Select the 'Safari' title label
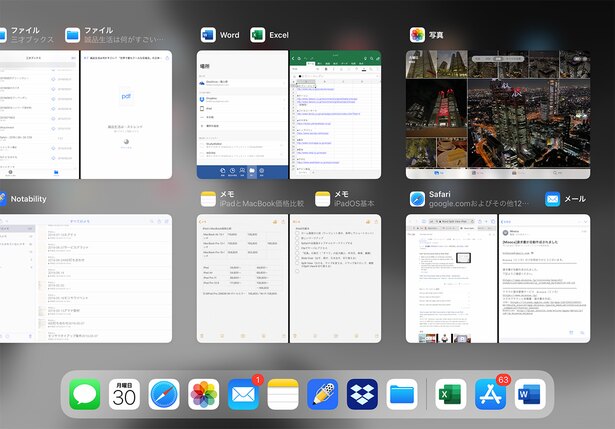 pyautogui.click(x=439, y=194)
